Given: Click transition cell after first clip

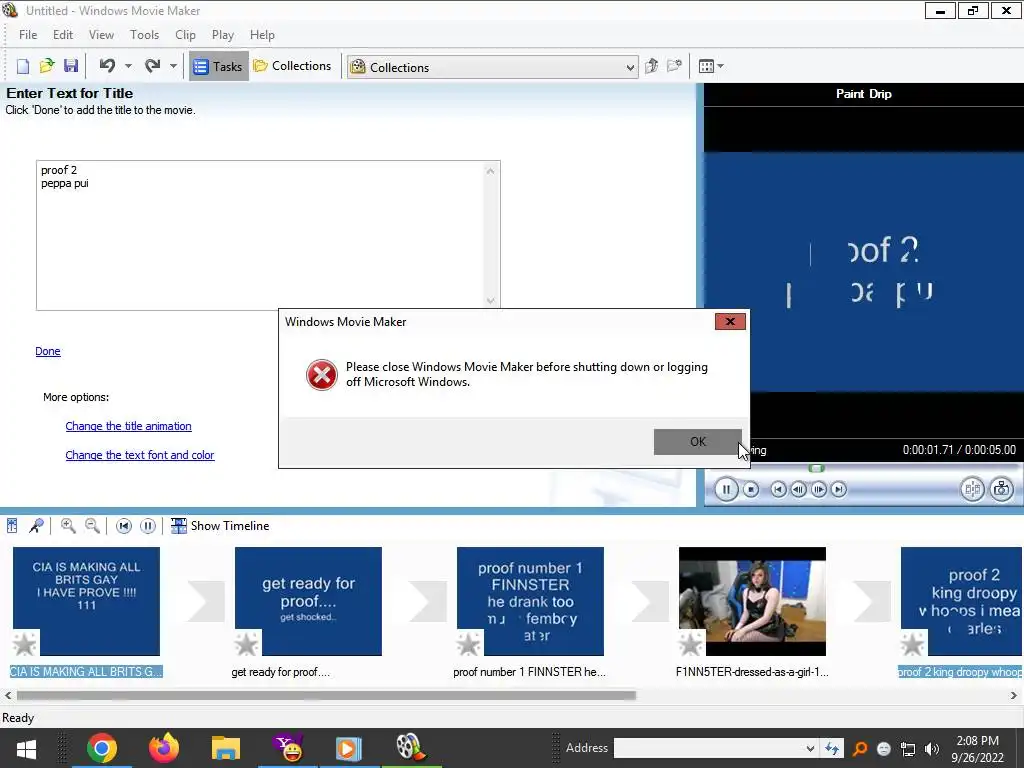Looking at the screenshot, I should tap(206, 601).
